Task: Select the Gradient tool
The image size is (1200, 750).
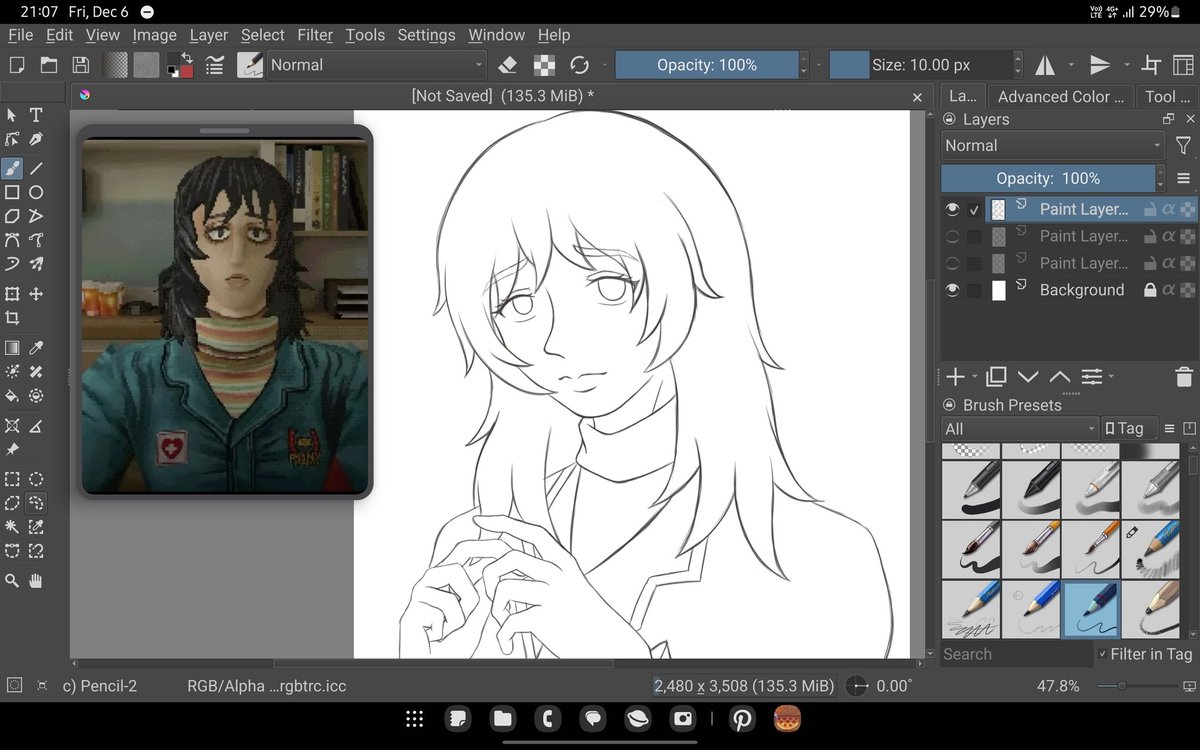Action: point(12,348)
